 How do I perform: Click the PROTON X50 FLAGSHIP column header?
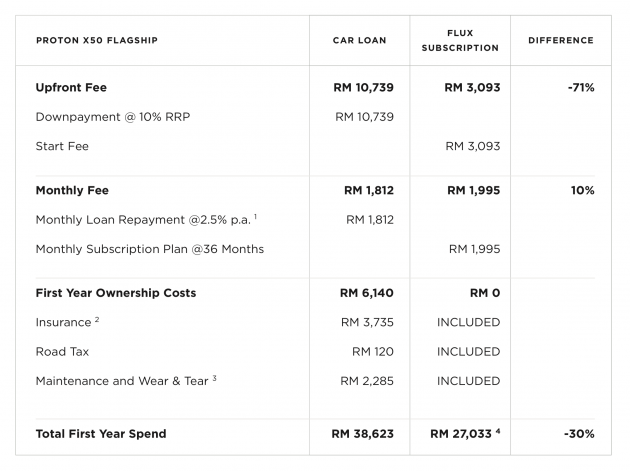click(97, 40)
